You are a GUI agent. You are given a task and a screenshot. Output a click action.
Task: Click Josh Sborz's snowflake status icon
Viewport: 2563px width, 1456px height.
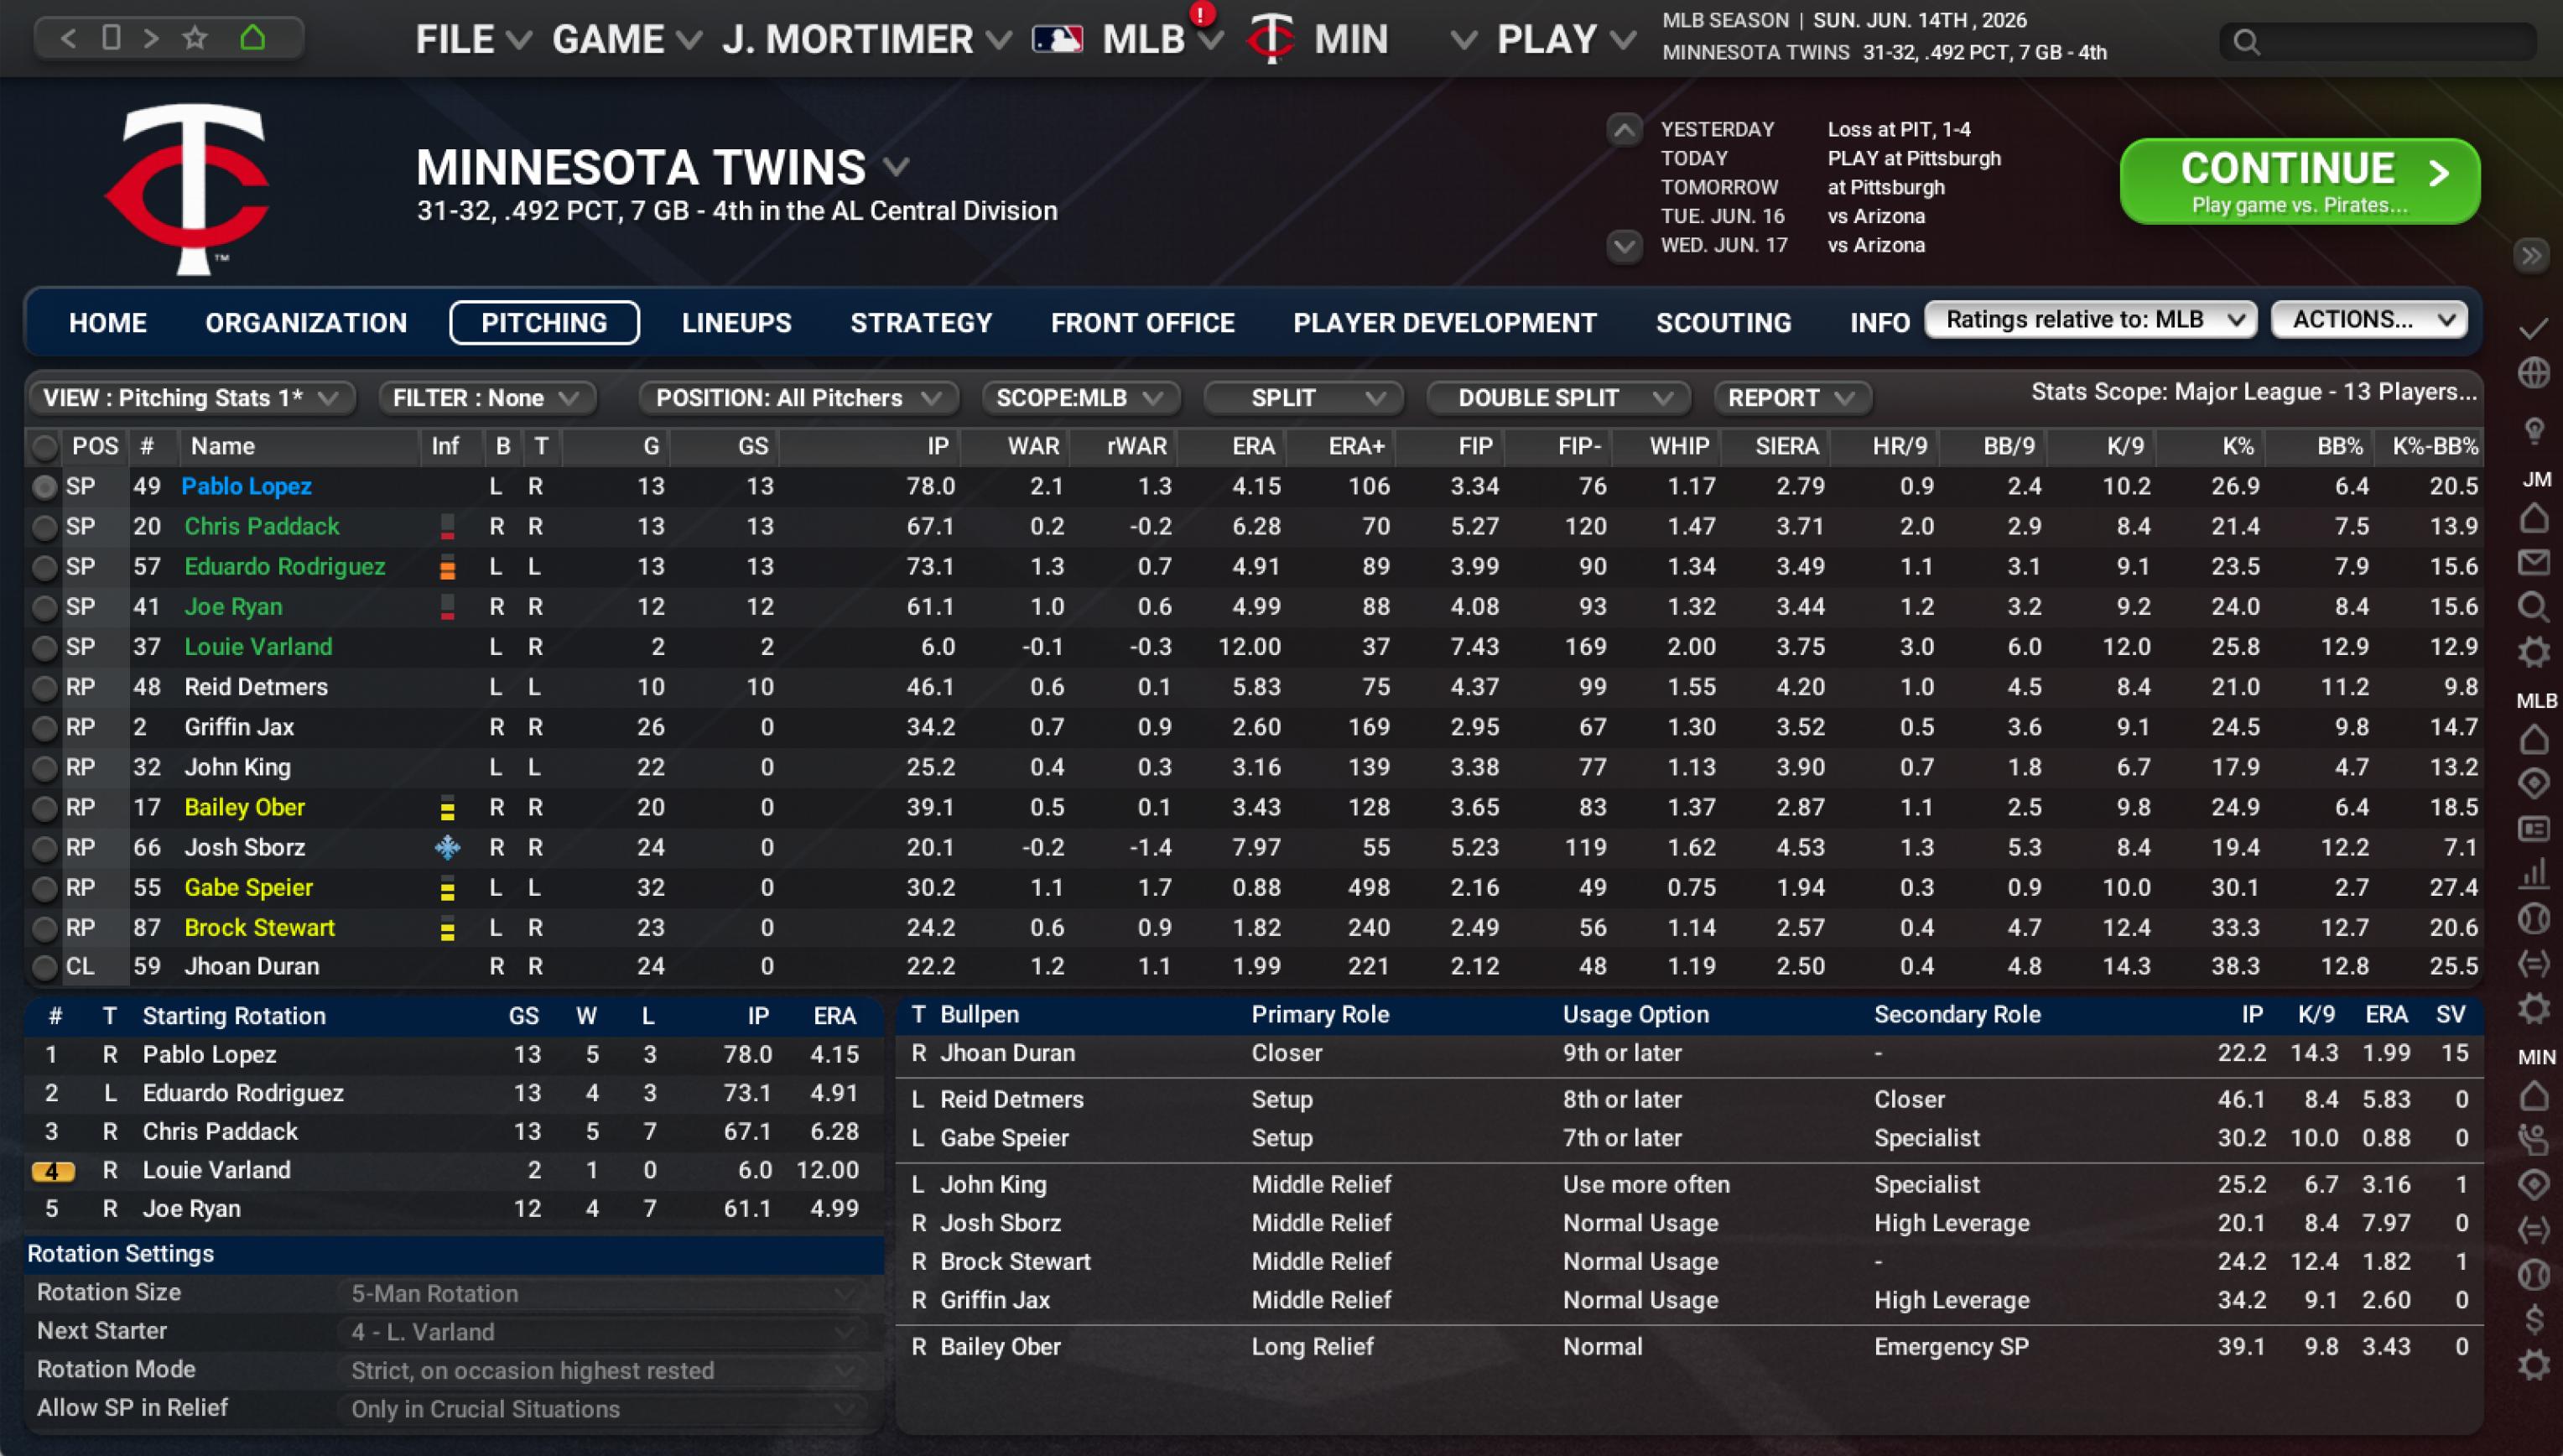click(x=447, y=847)
